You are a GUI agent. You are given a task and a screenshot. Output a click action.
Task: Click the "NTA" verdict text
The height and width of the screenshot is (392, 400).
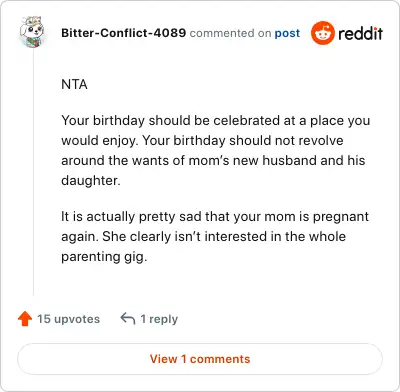point(74,84)
